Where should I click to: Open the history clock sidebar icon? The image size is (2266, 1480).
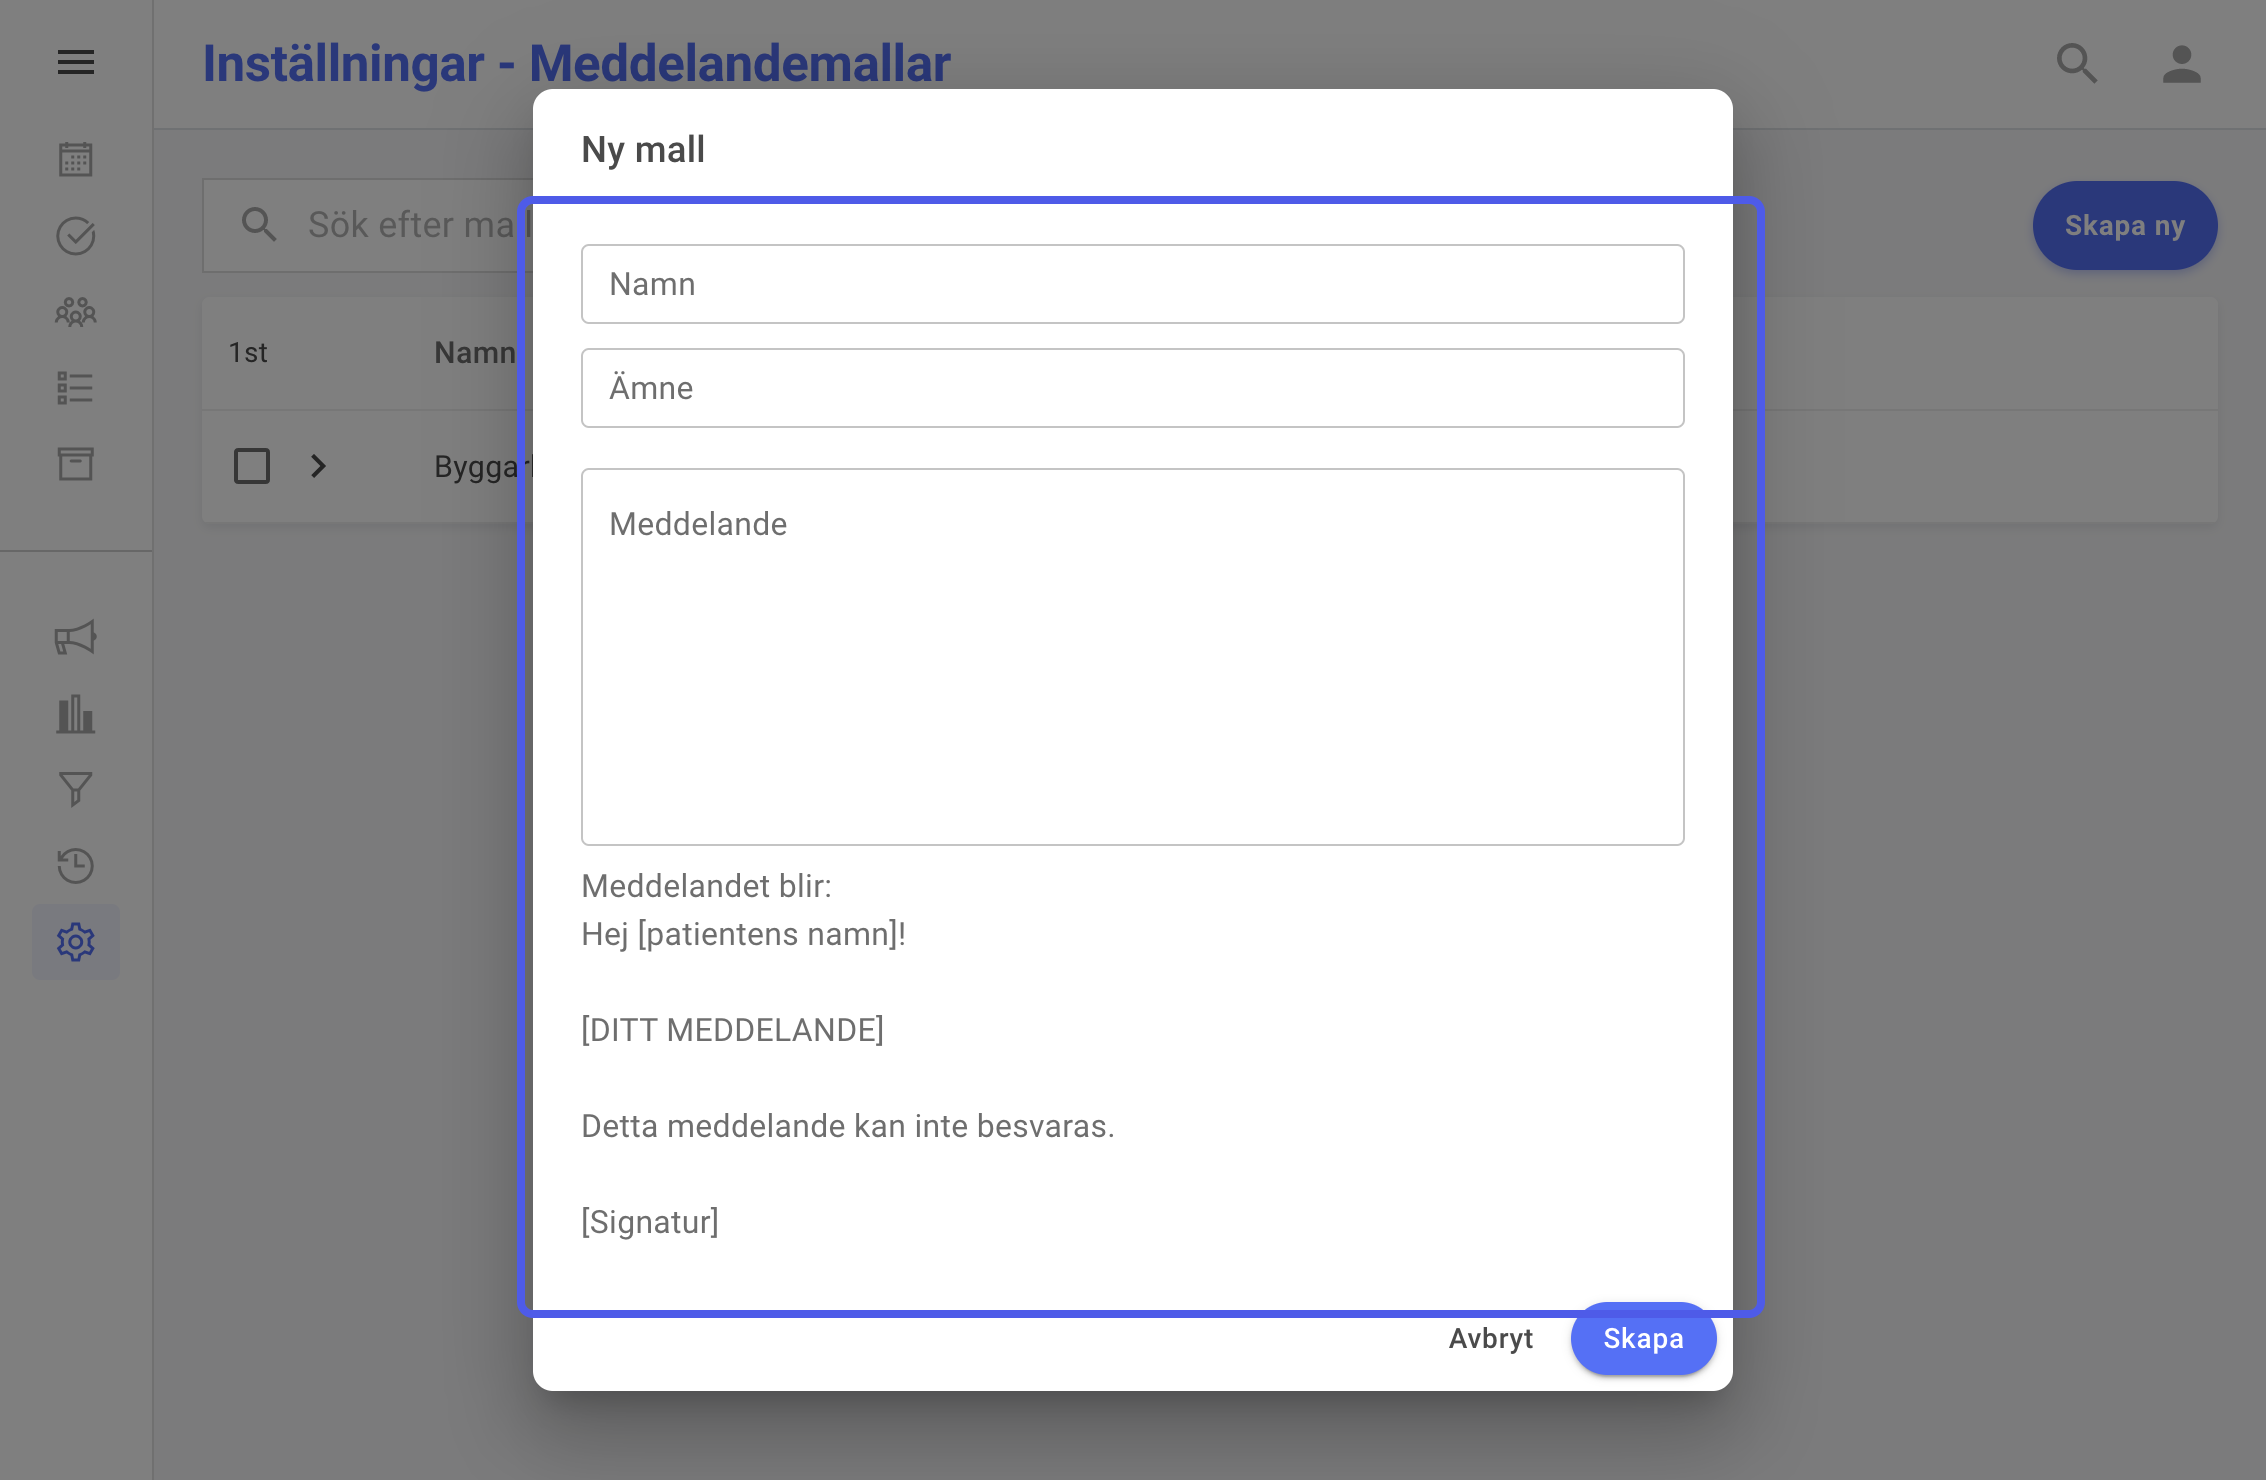pos(76,866)
